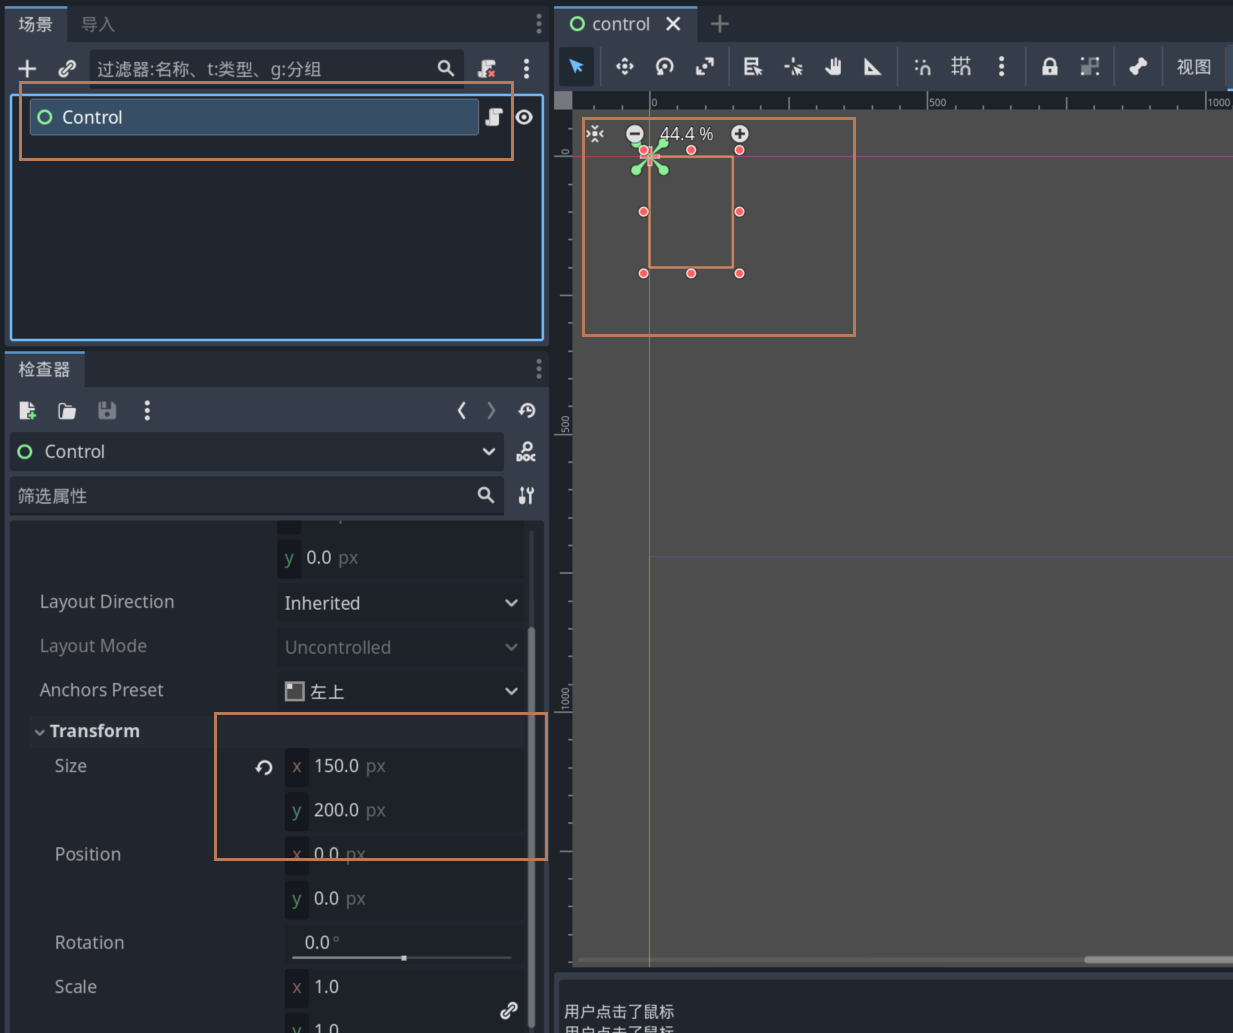Image resolution: width=1233 pixels, height=1033 pixels.
Task: Add a new child node with plus icon
Action: point(27,68)
